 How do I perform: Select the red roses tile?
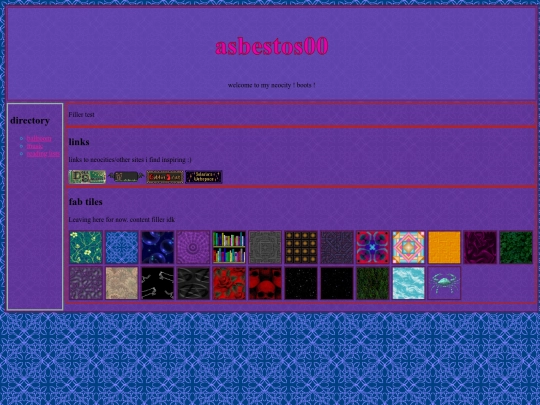(229, 283)
